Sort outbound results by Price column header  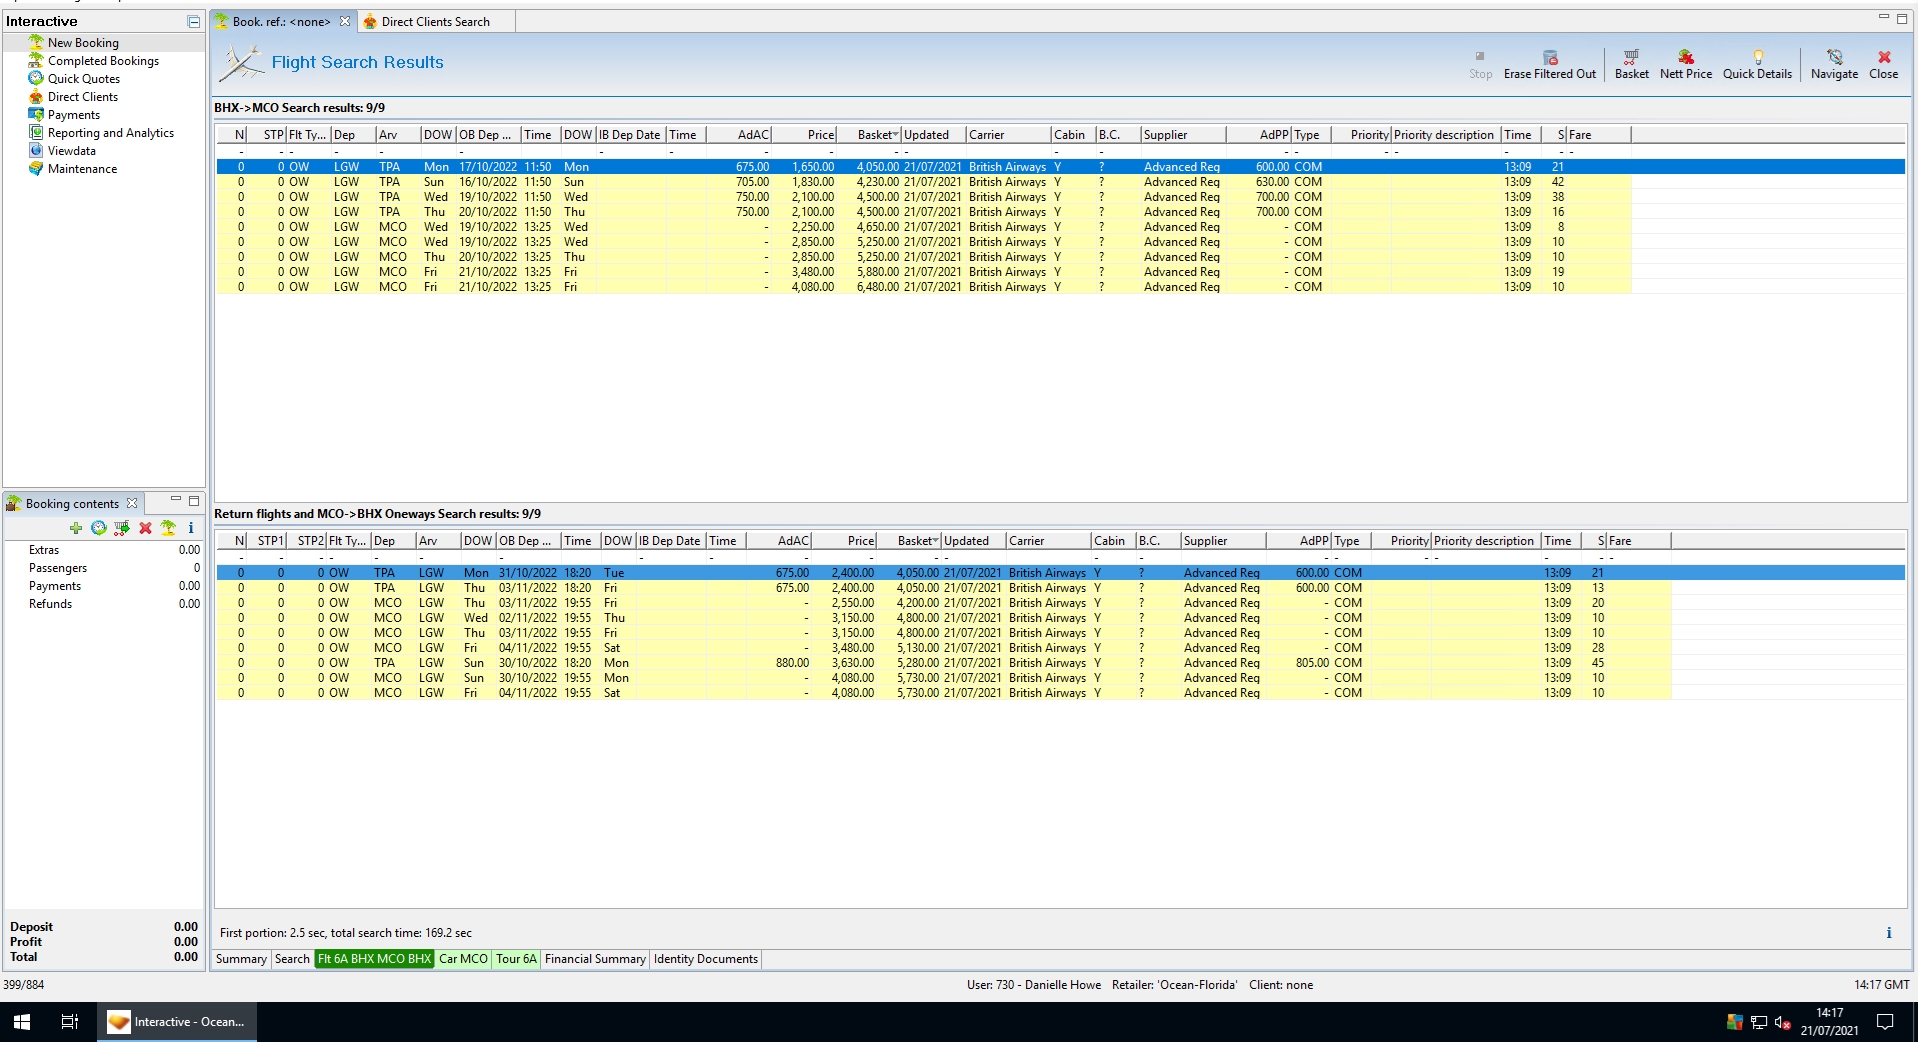805,135
